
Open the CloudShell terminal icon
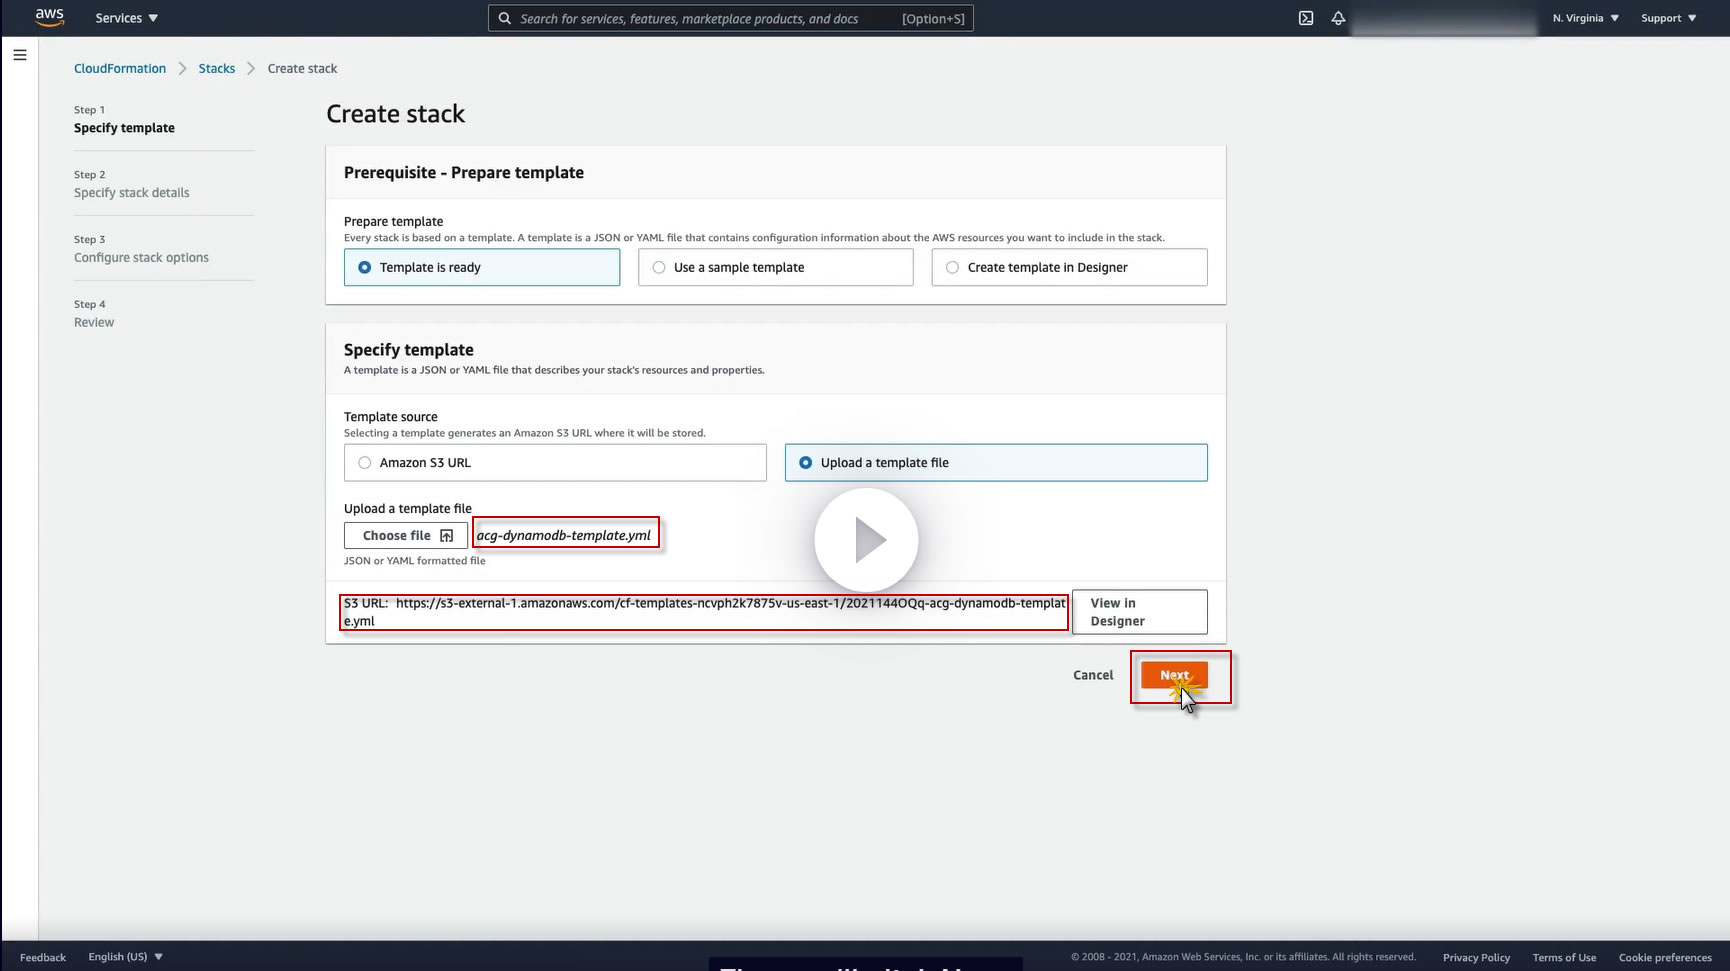(x=1306, y=18)
